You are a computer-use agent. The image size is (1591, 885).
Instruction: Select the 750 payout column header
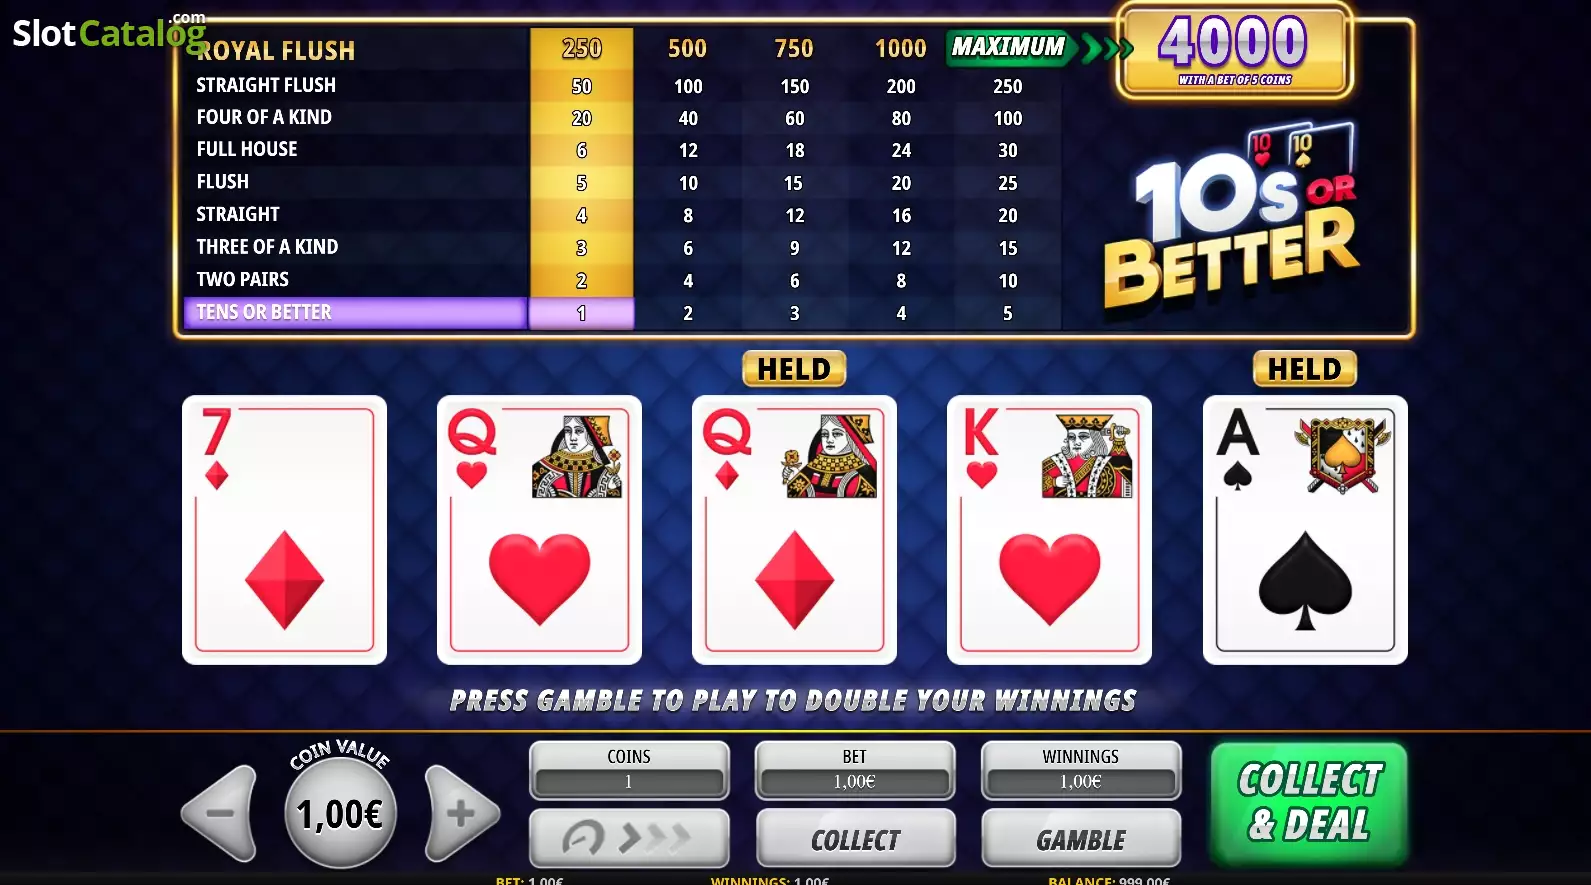794,48
